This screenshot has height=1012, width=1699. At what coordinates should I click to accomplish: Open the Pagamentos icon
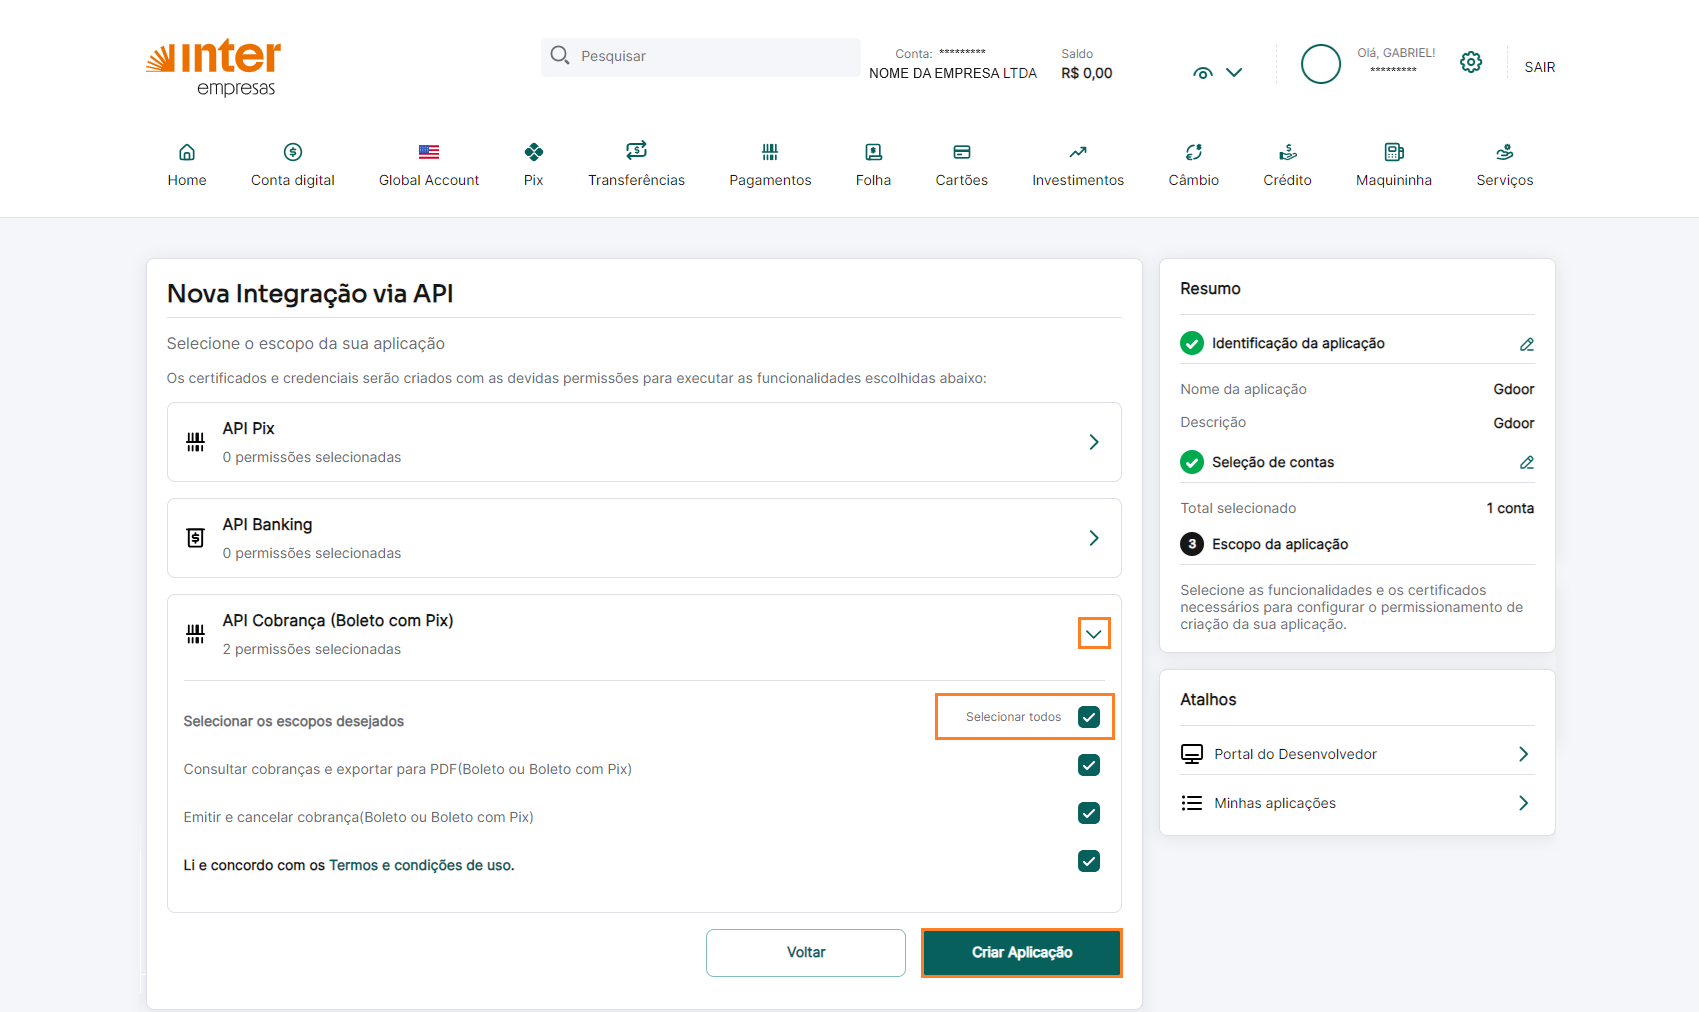click(x=769, y=151)
